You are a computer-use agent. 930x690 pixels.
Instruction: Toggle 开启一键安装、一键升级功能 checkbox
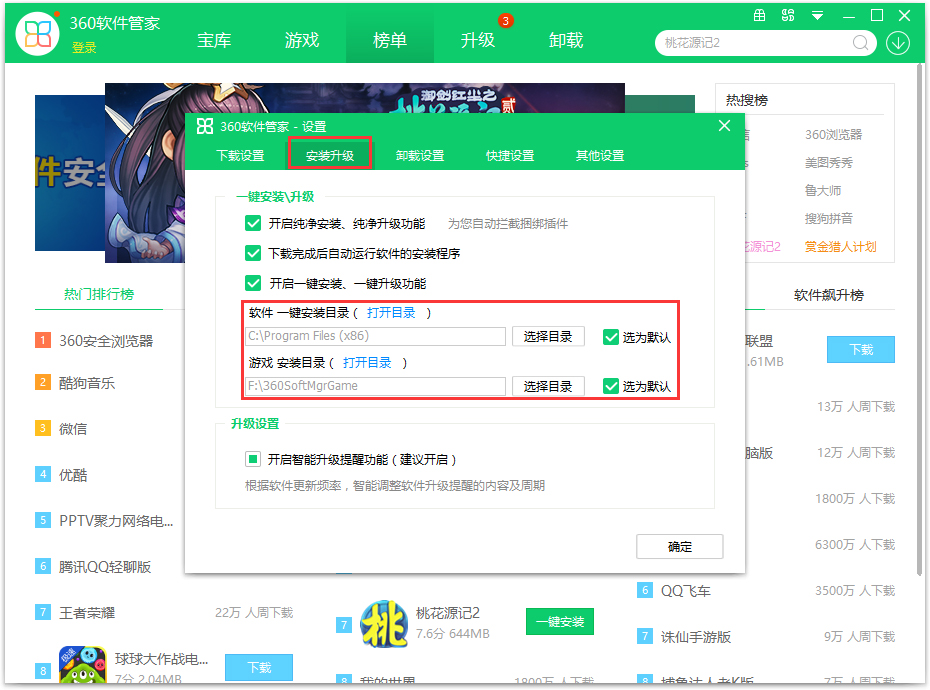click(253, 284)
